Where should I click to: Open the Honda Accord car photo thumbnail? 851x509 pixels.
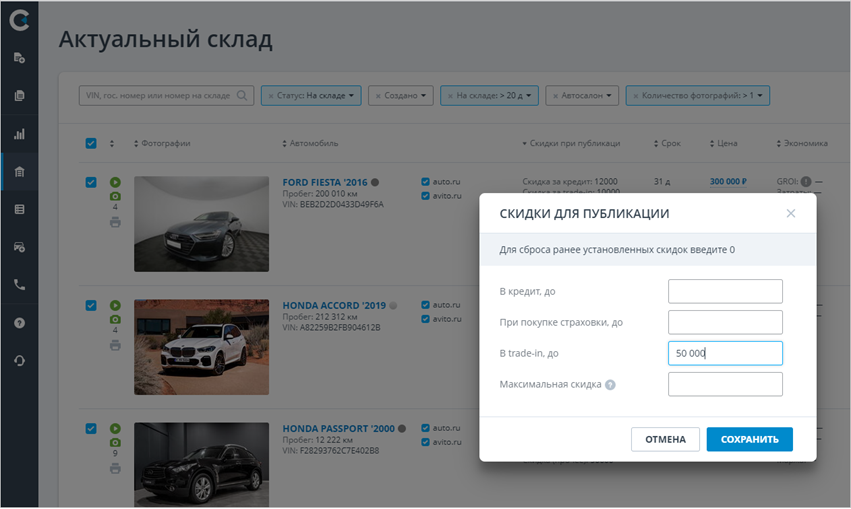coord(201,347)
